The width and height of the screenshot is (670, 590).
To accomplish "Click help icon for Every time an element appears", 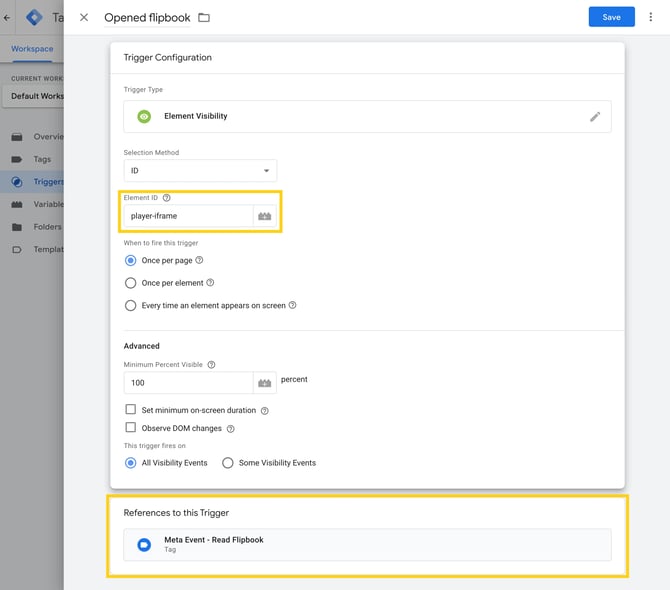I will pos(292,305).
